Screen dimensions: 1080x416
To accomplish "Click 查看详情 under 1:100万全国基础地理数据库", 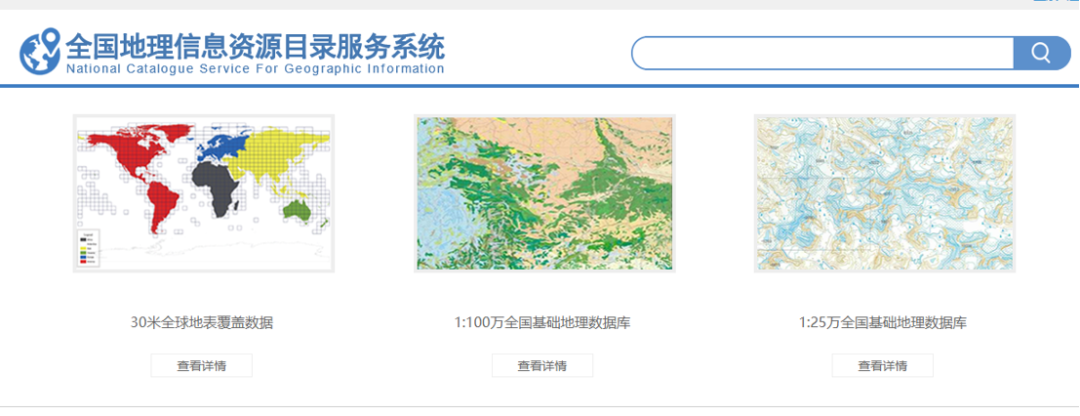I will (x=542, y=366).
